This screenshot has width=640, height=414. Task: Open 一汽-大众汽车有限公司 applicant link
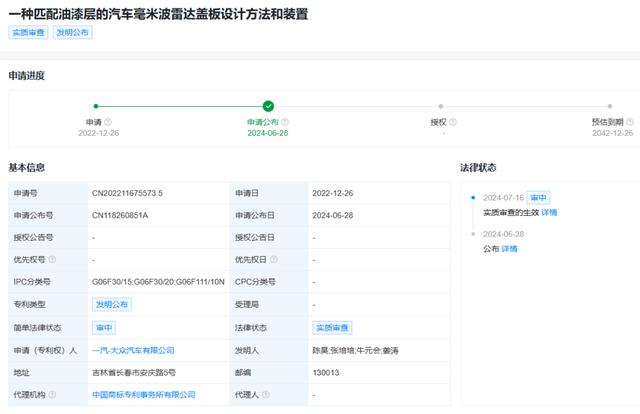coord(133,350)
